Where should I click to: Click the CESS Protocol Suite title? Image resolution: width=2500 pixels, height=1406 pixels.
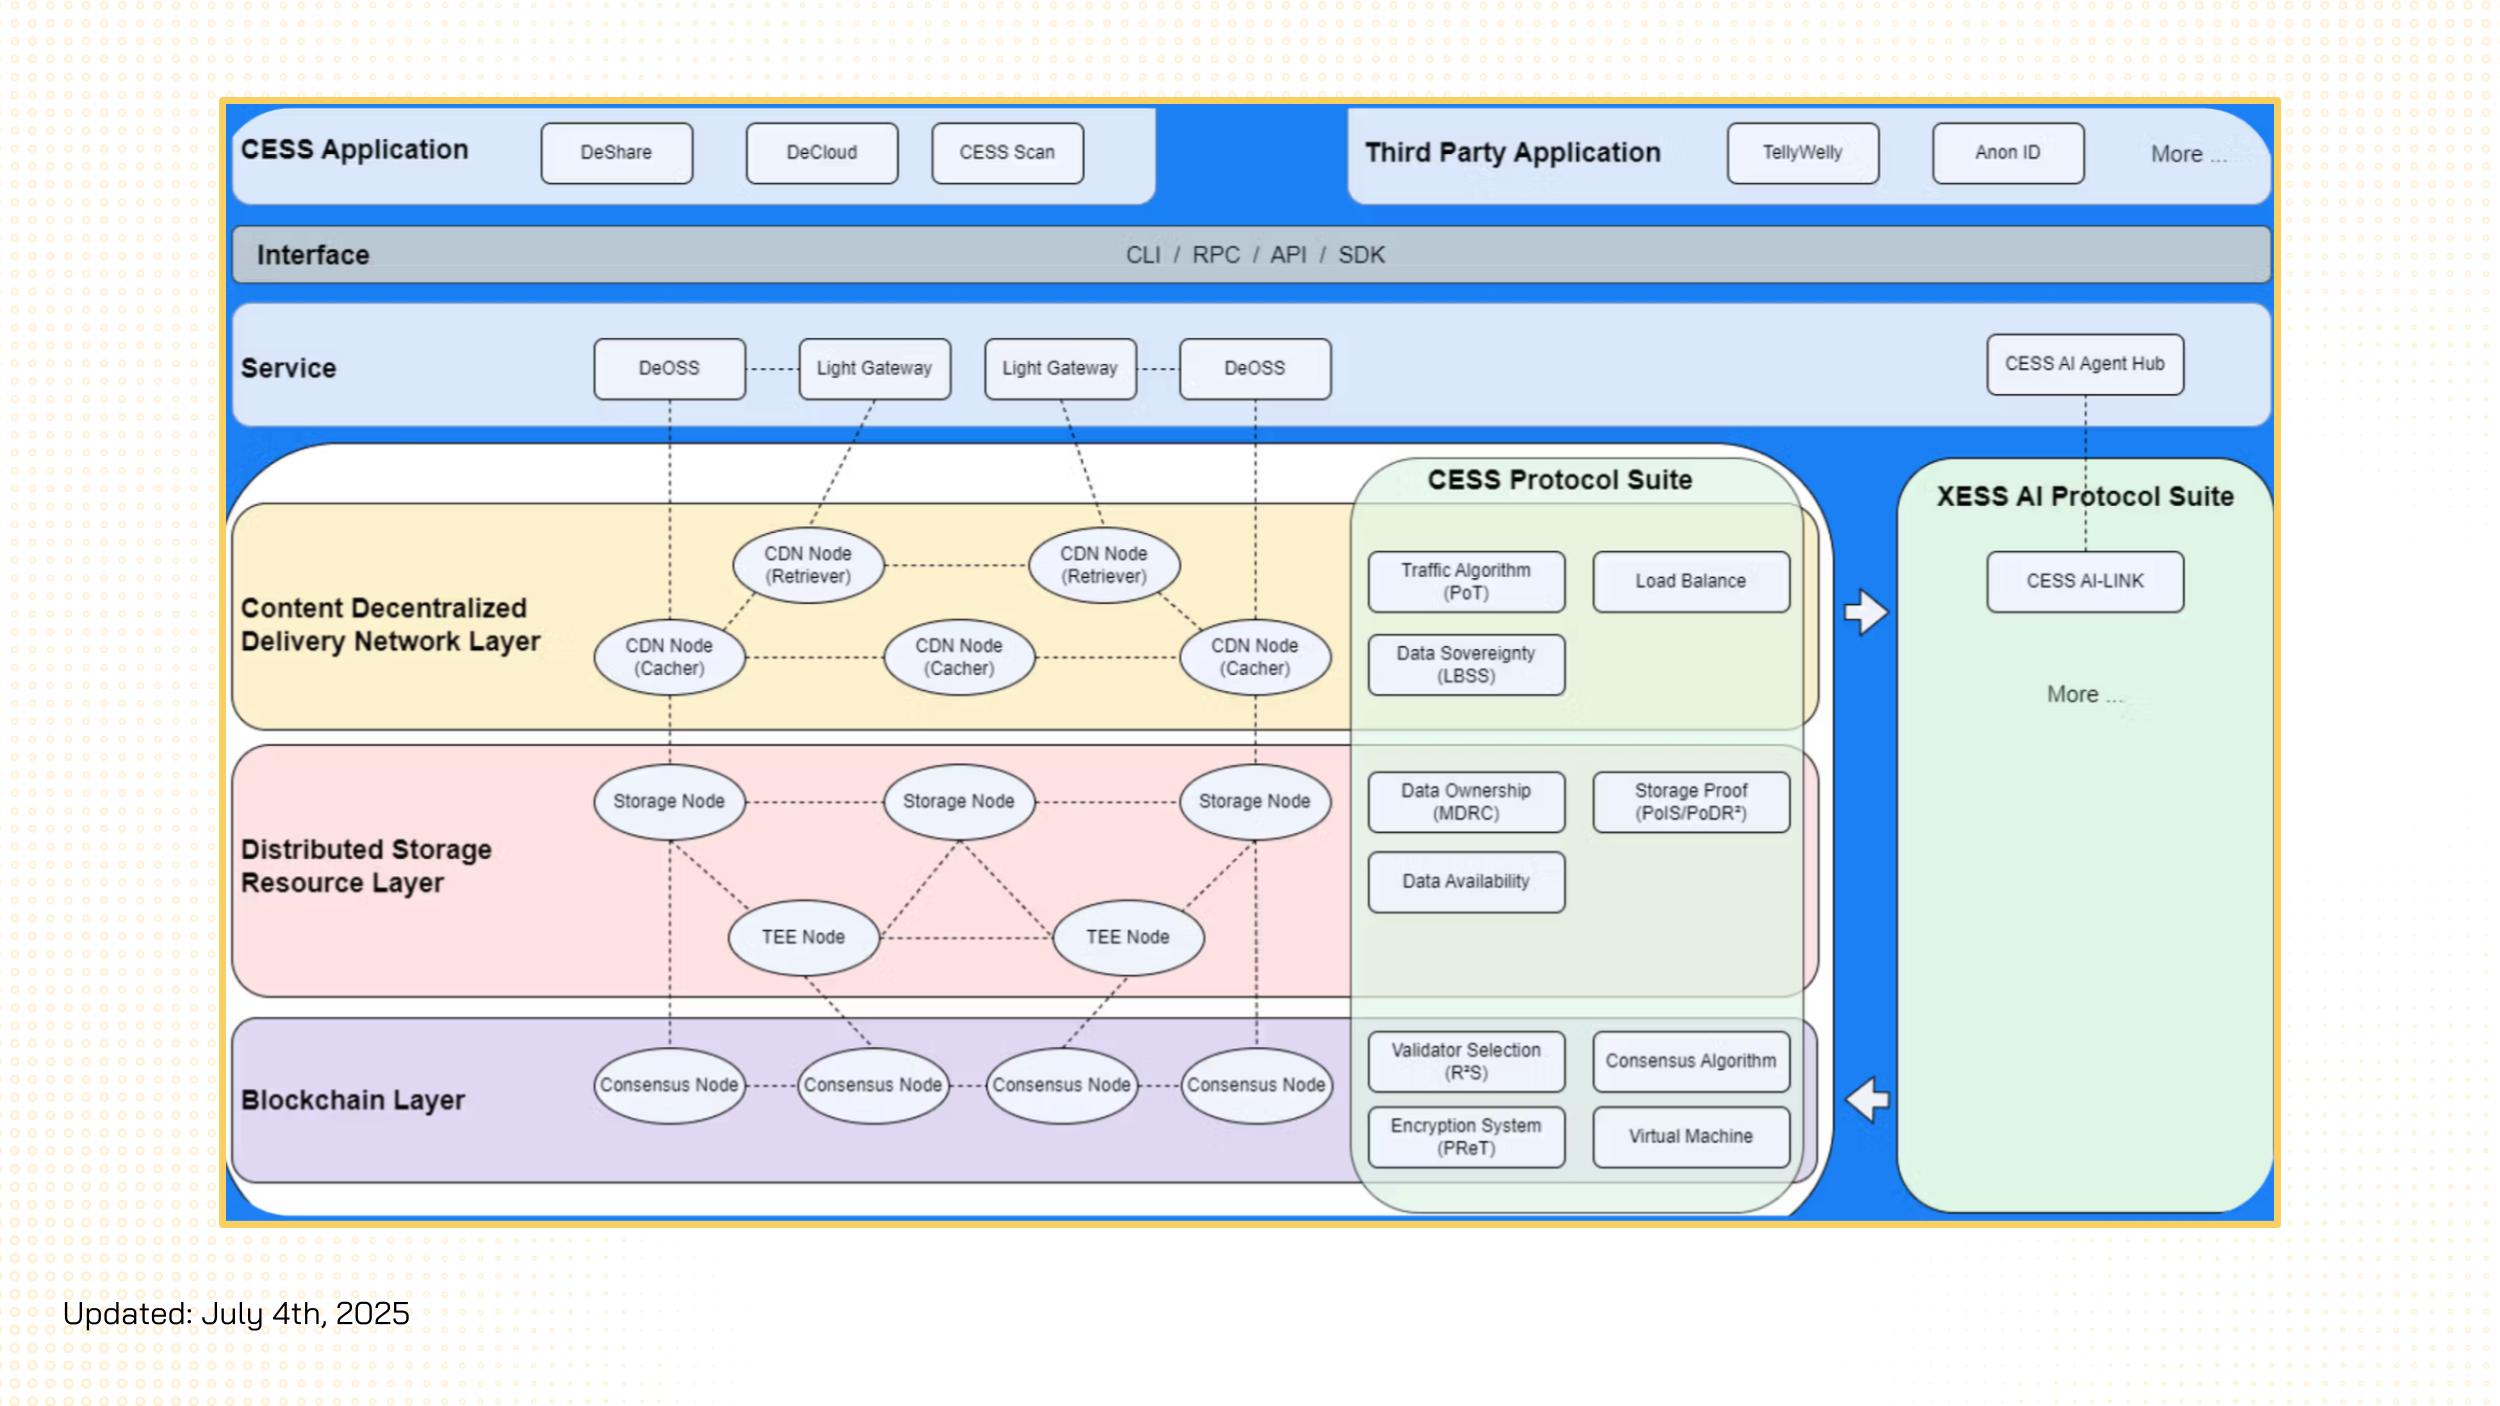click(1560, 480)
